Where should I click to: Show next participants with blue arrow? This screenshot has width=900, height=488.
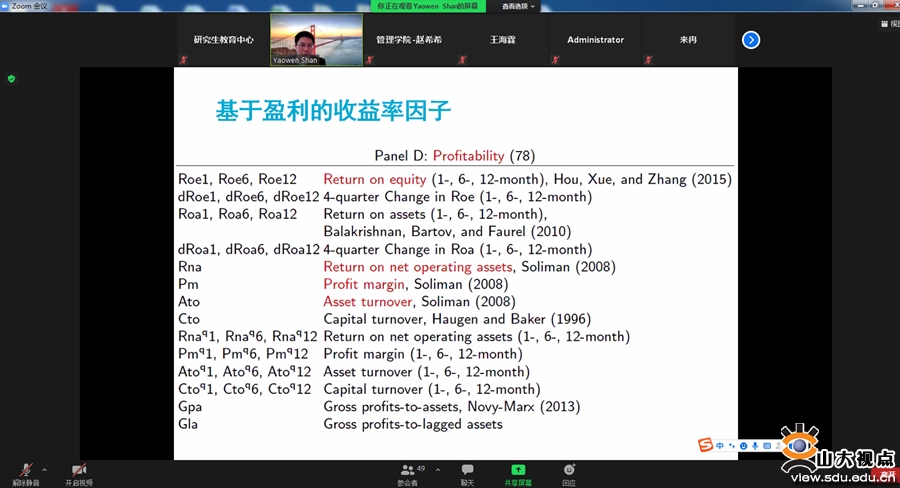click(751, 40)
